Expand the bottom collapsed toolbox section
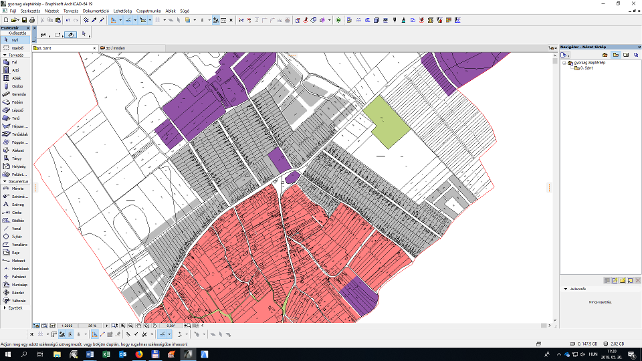The image size is (642, 361). pos(15,308)
